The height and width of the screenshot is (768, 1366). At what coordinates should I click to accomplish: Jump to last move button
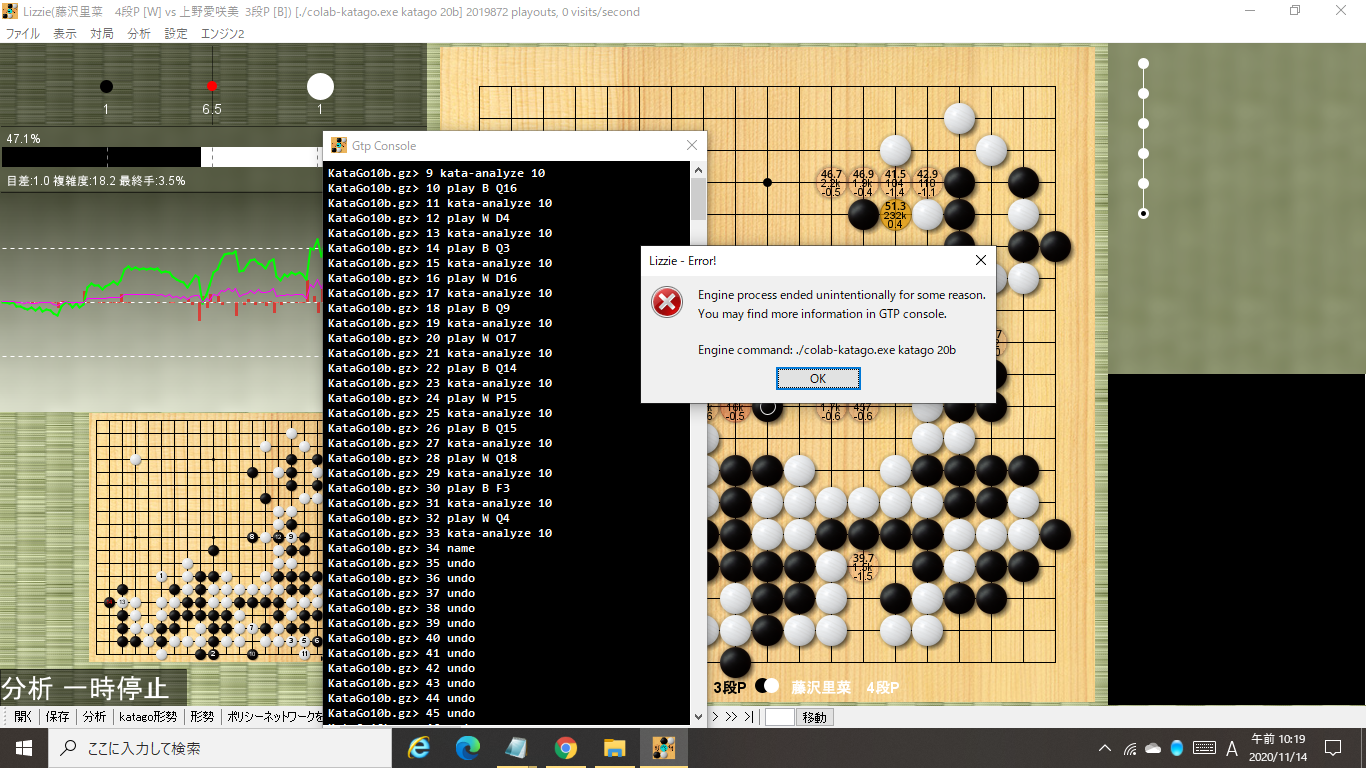749,717
